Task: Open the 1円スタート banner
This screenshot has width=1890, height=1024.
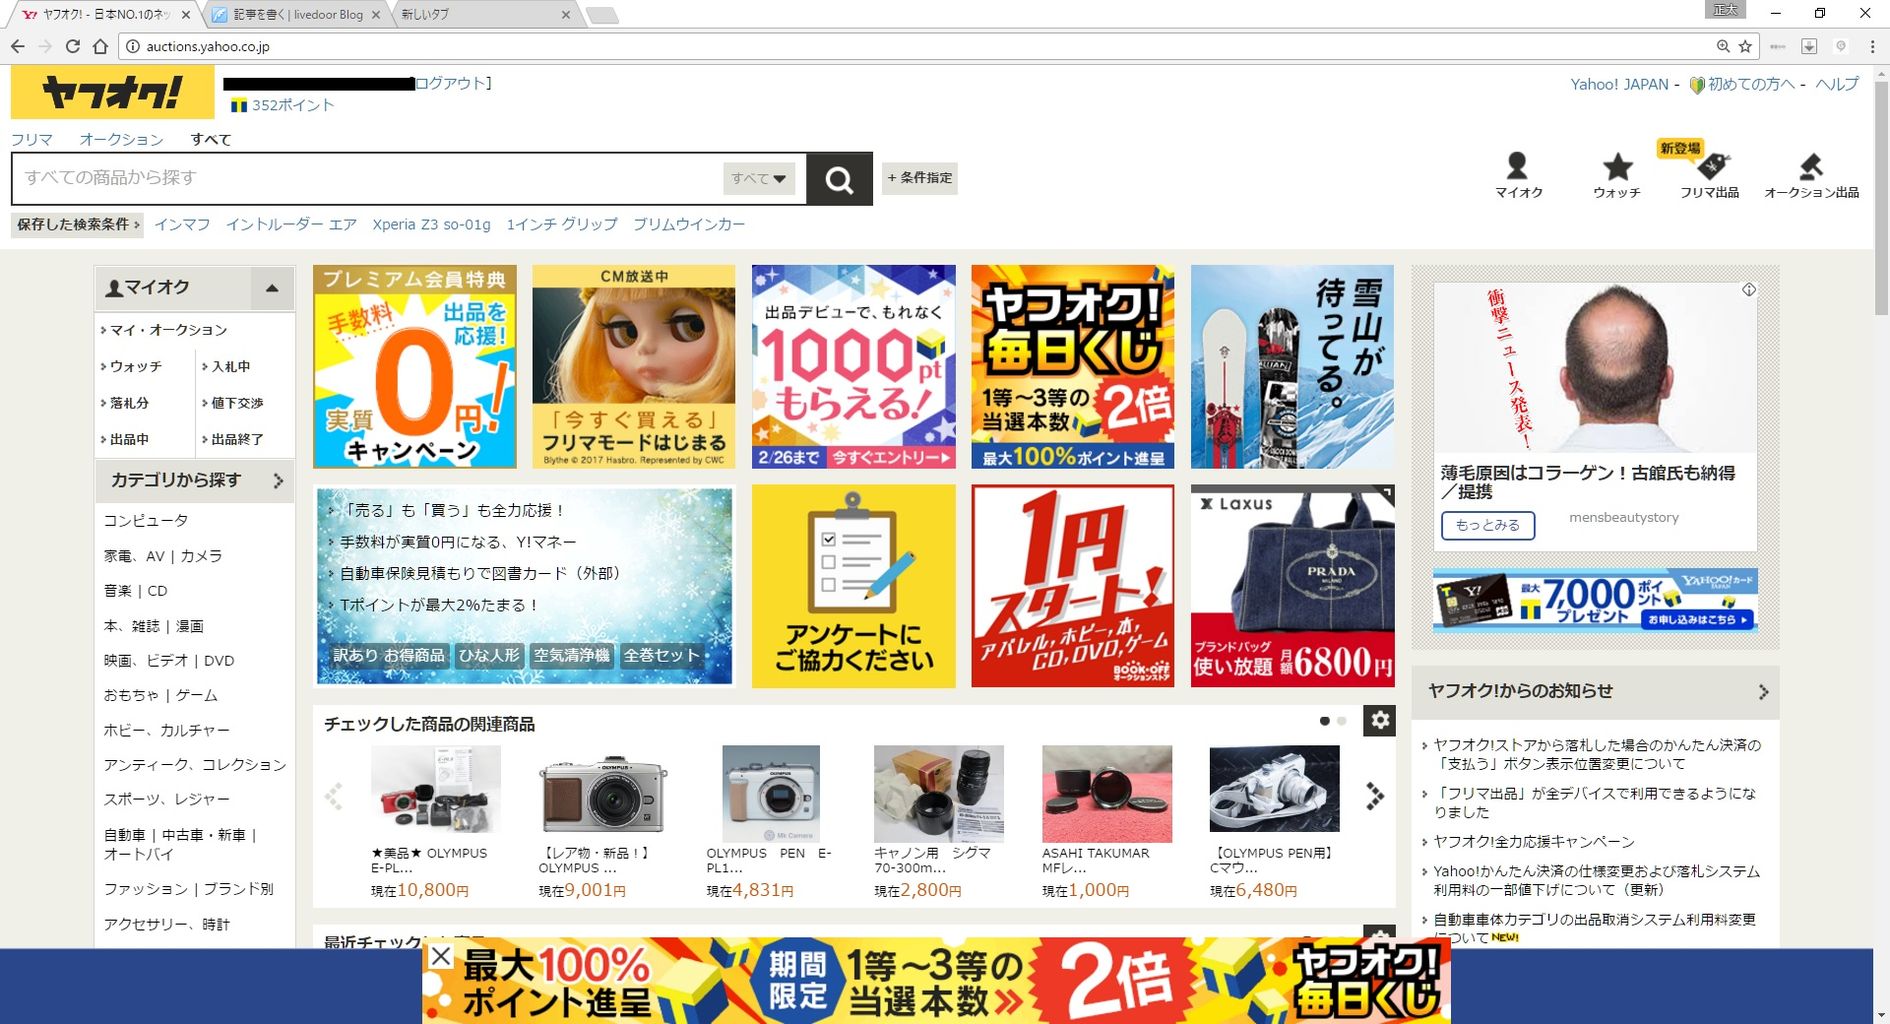Action: 1073,586
